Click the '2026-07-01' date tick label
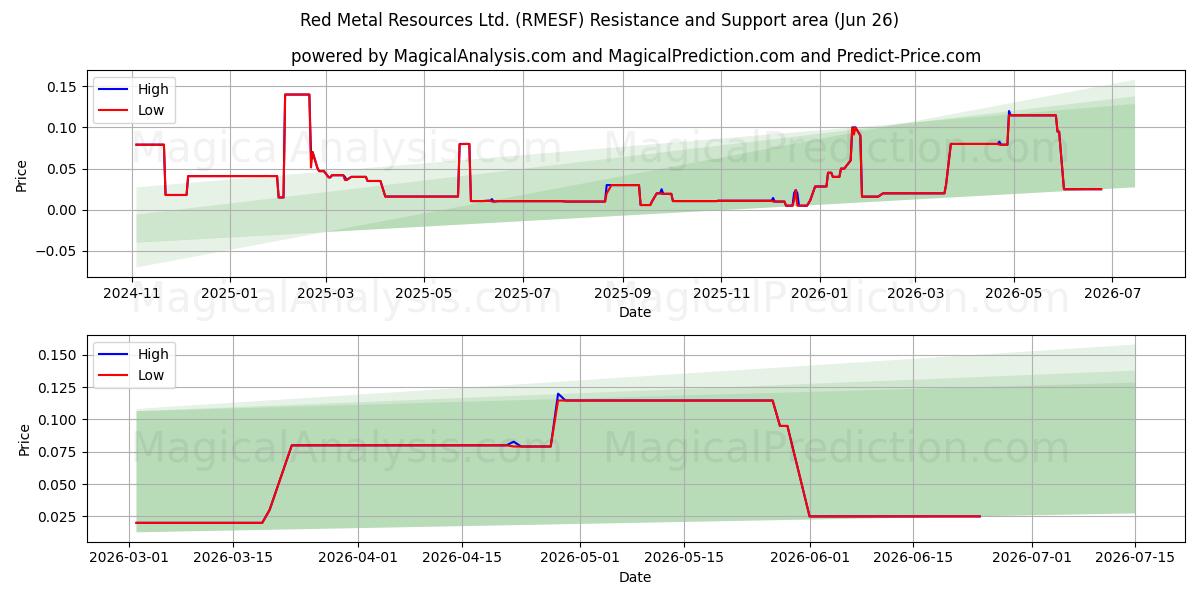 coord(1030,558)
